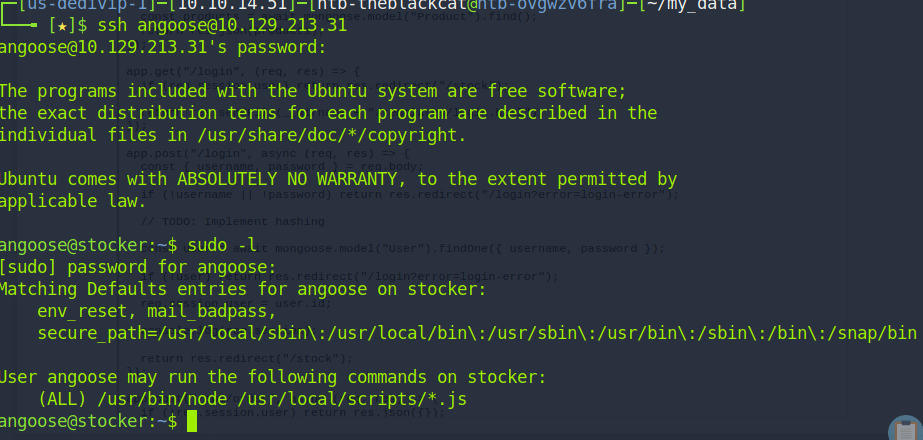Click the '/usr/share/doc/*/copyright' path
923x440 pixels.
tap(330, 135)
